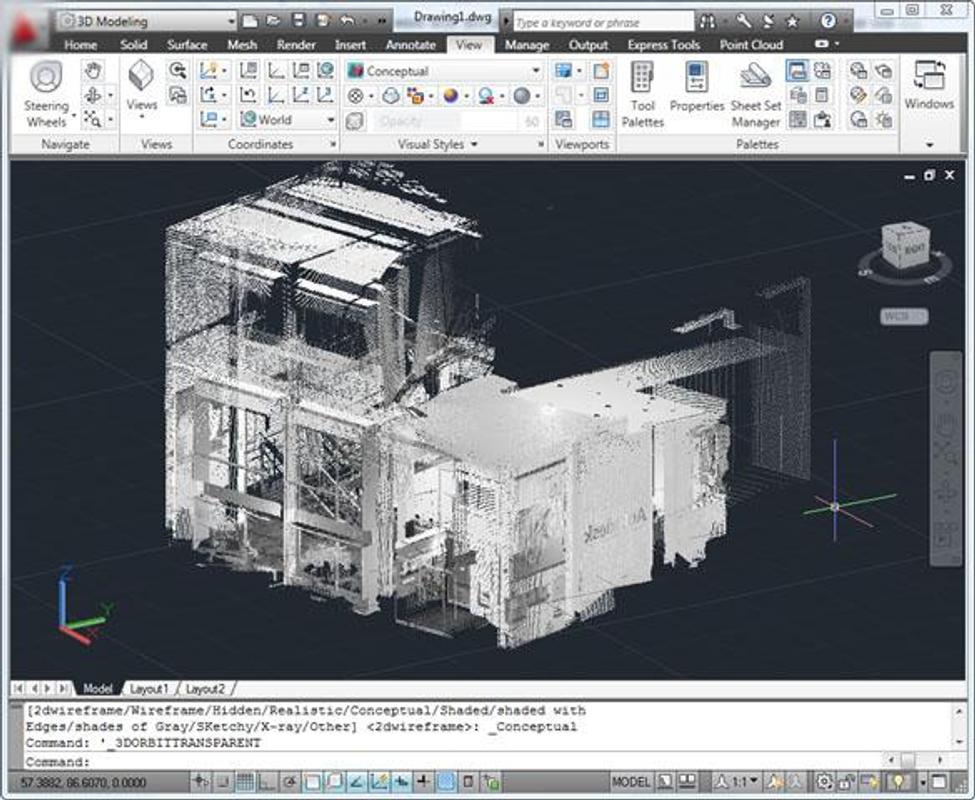Screen dimensions: 975x800
Task: Click the Tool Palettes button
Action: point(643,94)
